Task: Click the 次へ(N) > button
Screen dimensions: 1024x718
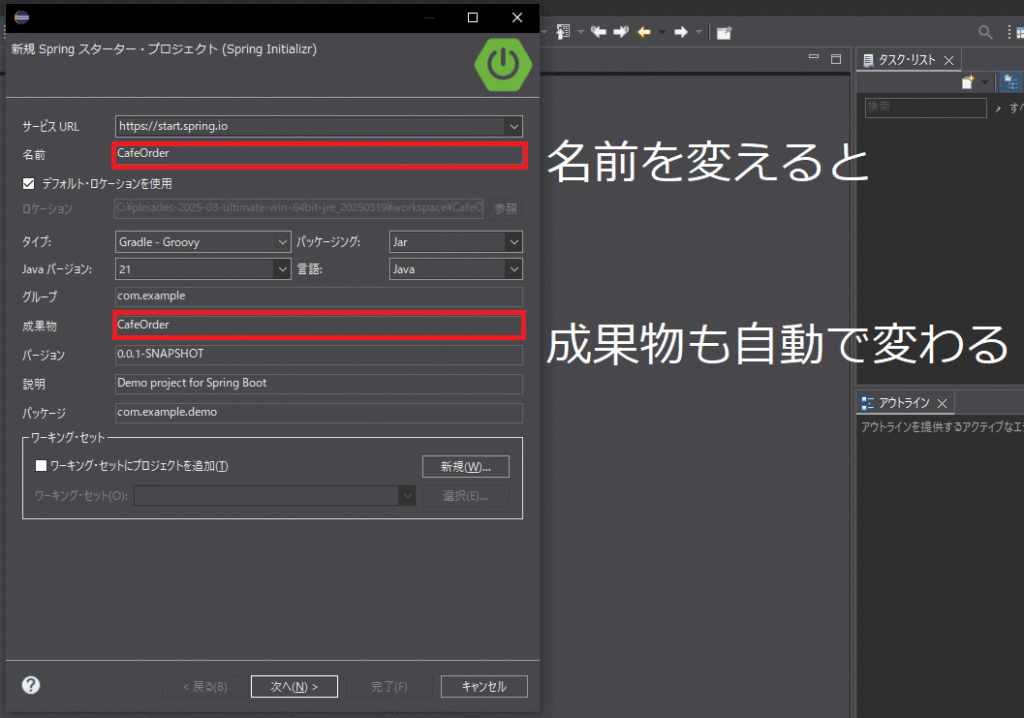Action: click(x=294, y=687)
